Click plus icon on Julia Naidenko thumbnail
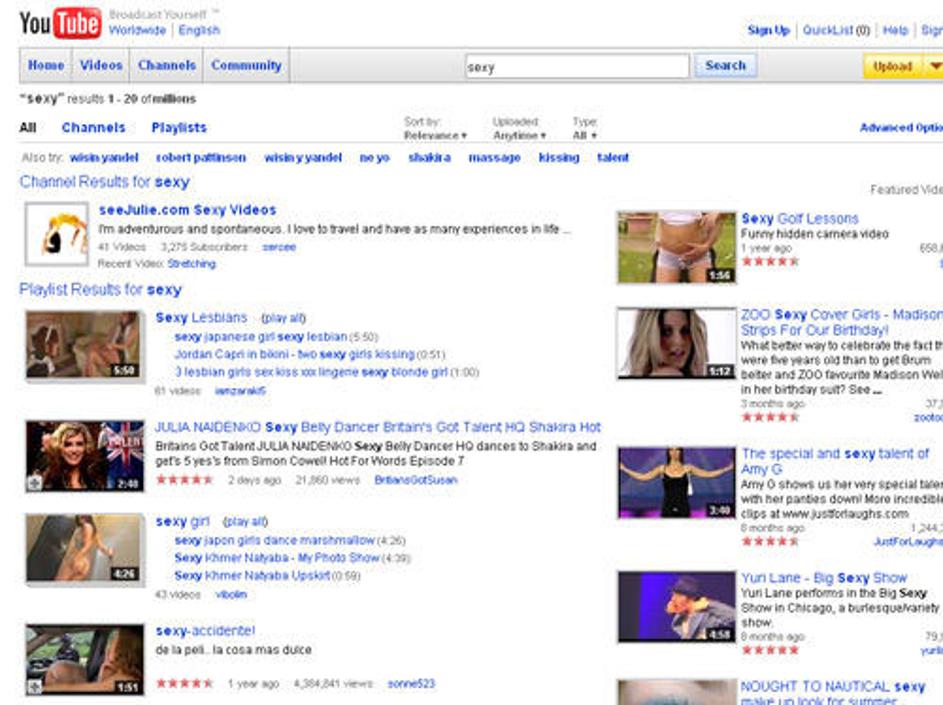The image size is (943, 705). pyautogui.click(x=35, y=482)
